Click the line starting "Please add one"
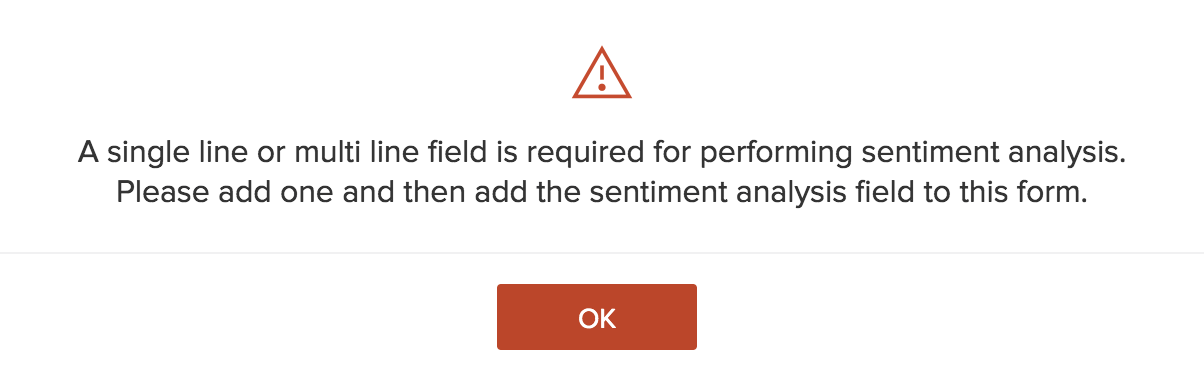 [602, 192]
